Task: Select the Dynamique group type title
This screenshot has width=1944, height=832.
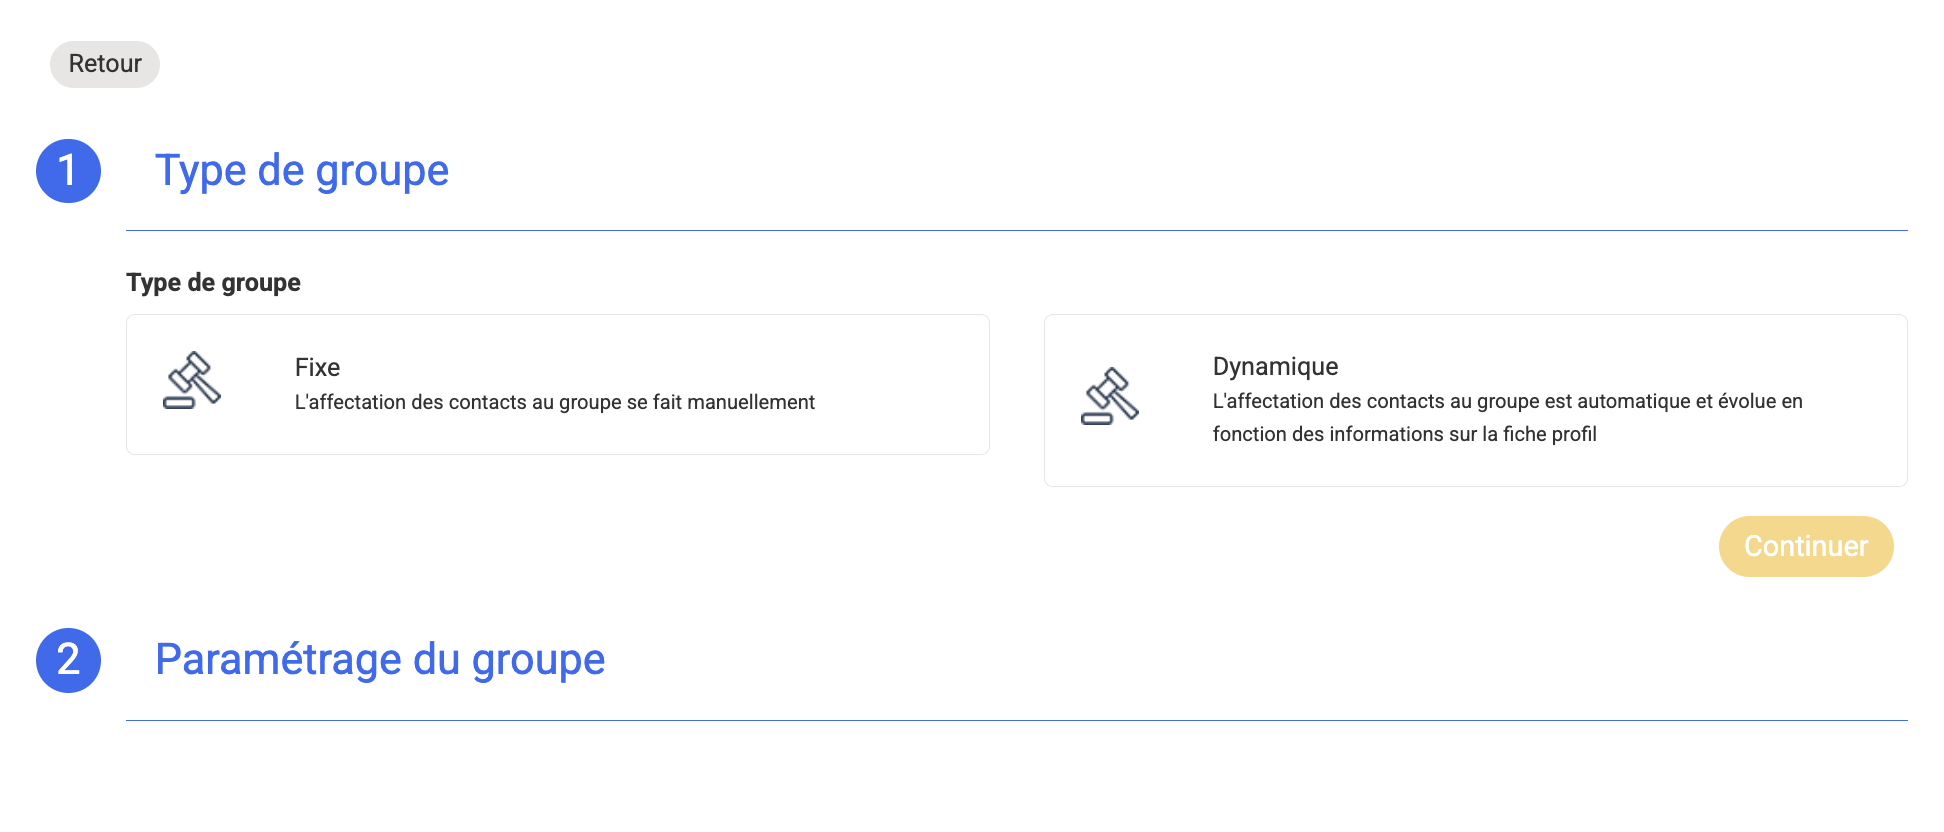Action: (x=1275, y=367)
